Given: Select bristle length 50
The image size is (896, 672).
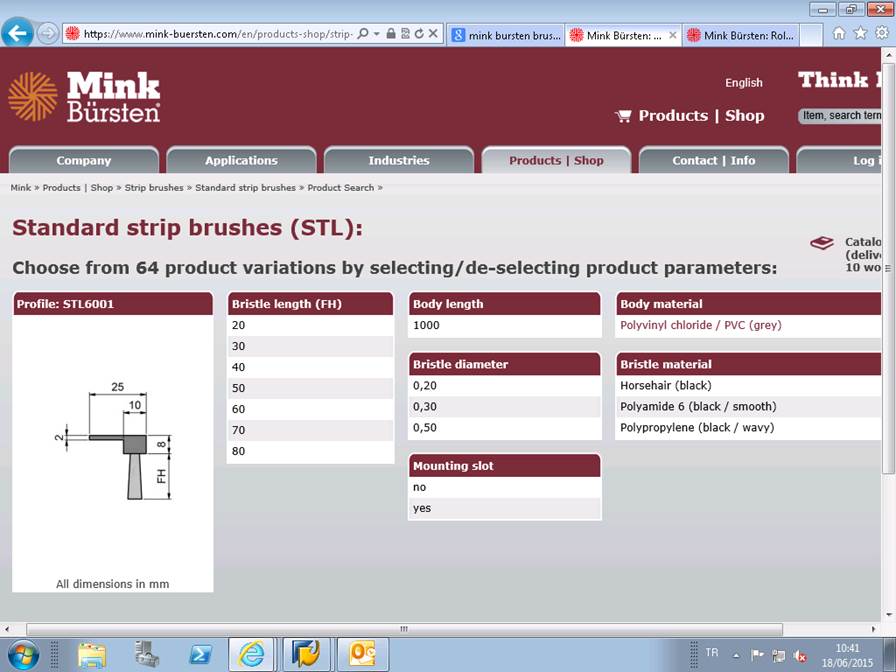Looking at the screenshot, I should click(310, 388).
